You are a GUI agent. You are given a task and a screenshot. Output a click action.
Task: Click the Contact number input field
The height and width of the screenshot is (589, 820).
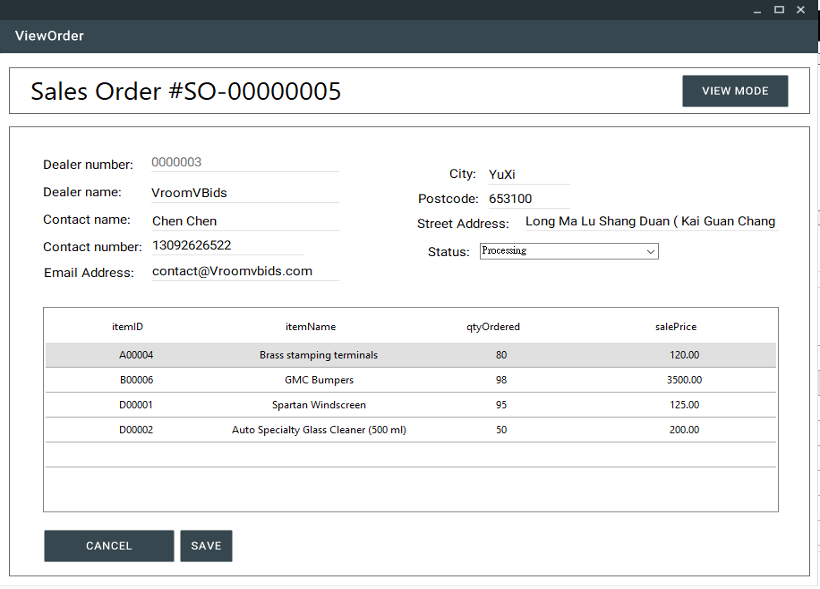(x=227, y=245)
